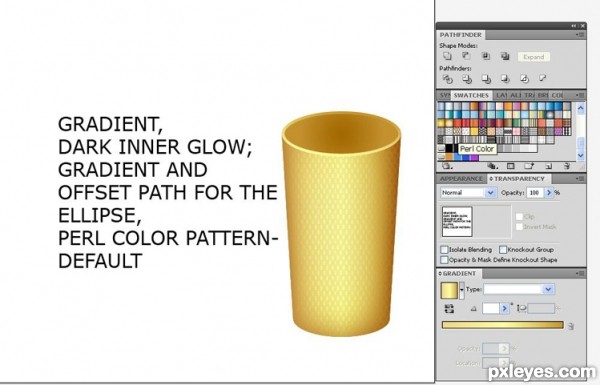The width and height of the screenshot is (600, 385).
Task: Switch to the Appearance tab
Action: pyautogui.click(x=461, y=179)
